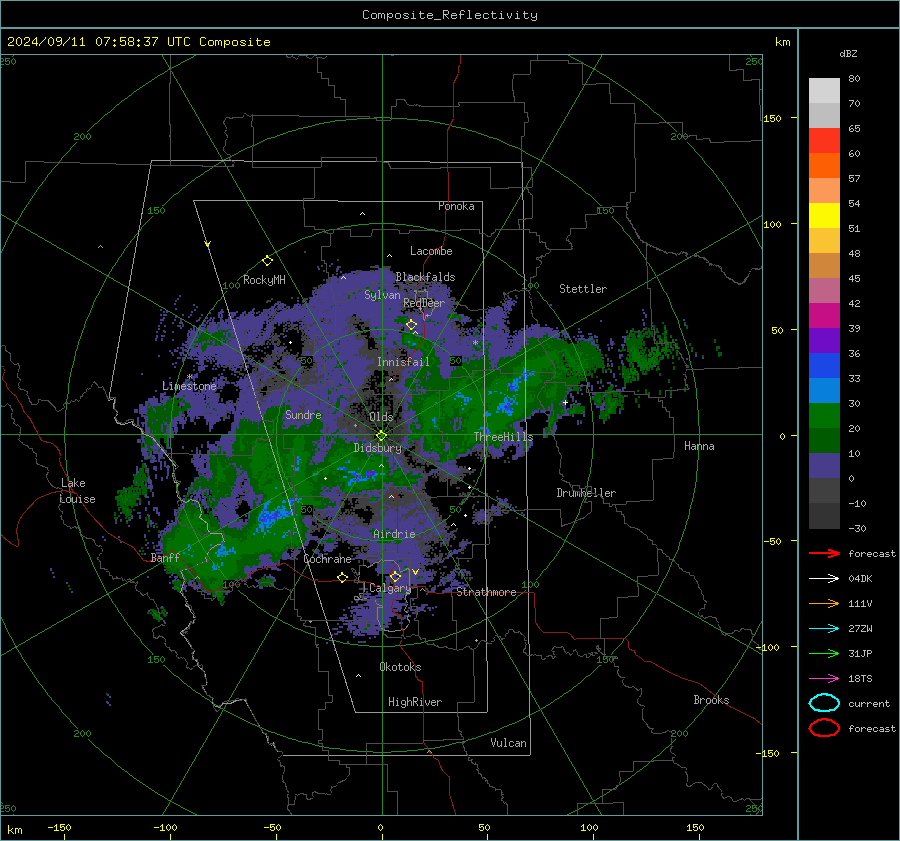Image resolution: width=900 pixels, height=841 pixels.
Task: Click the Airdrie label
Action: pyautogui.click(x=394, y=534)
